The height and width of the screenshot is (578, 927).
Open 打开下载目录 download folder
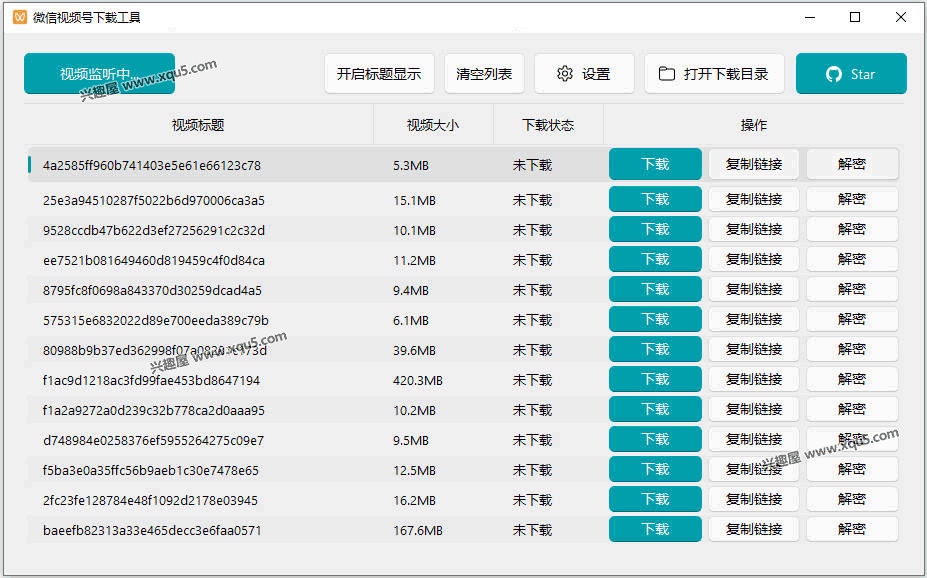(714, 74)
